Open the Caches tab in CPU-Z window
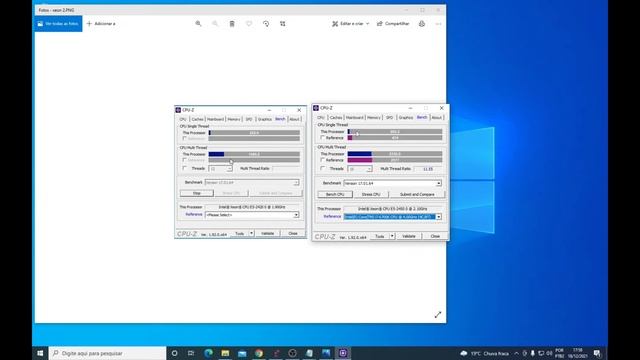Viewport: 640px width, 360px height. [336, 118]
